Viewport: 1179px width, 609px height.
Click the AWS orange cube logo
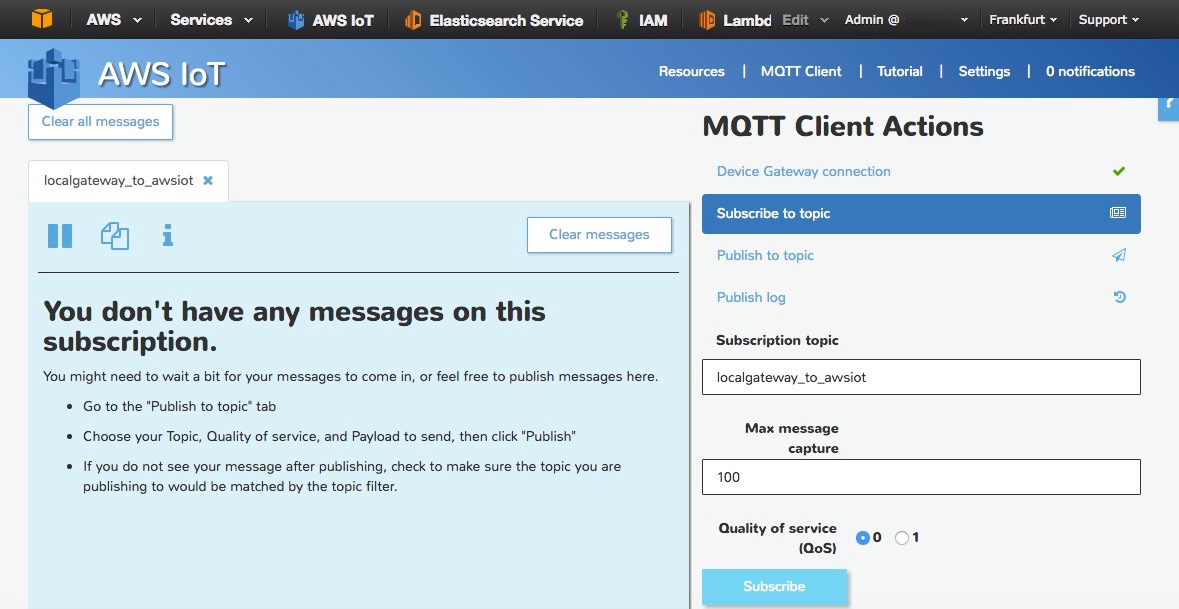coord(42,19)
